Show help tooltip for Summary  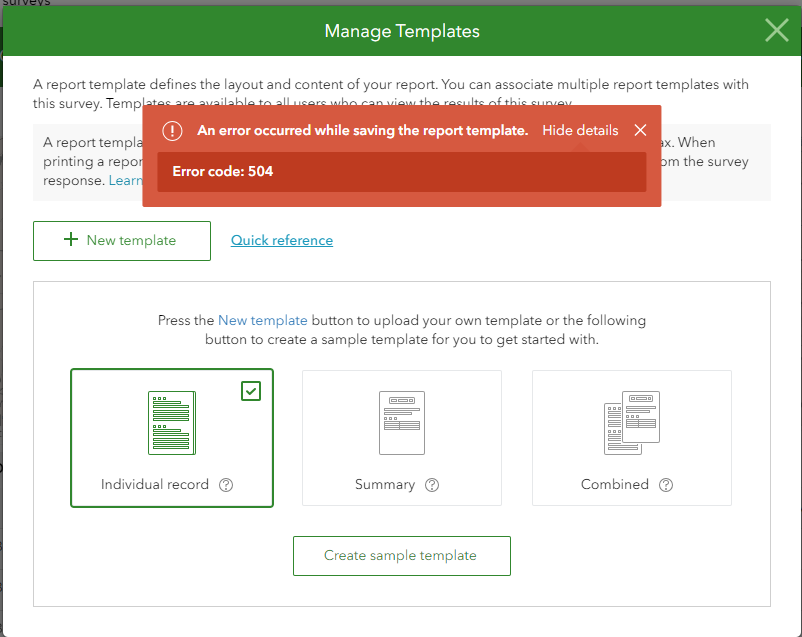click(x=432, y=485)
